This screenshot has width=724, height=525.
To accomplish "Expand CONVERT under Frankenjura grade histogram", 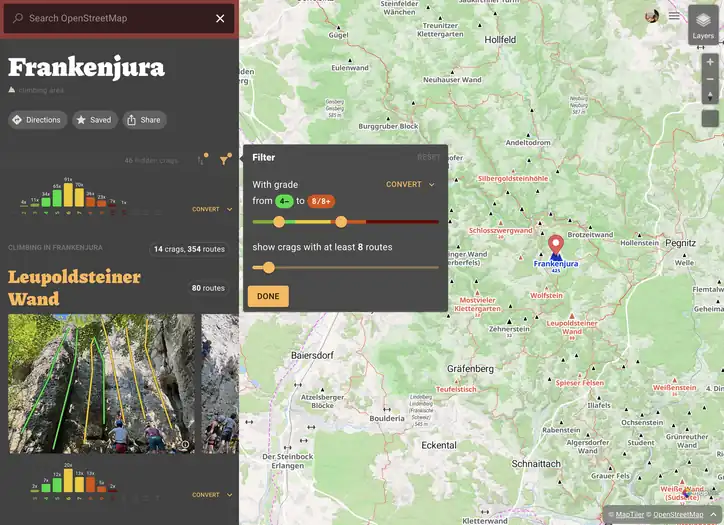I will tap(212, 209).
